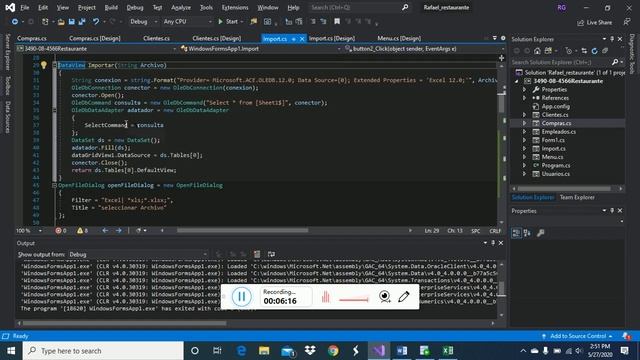Expand the Clientes.cs node
This screenshot has width=640, height=360.
(524, 115)
